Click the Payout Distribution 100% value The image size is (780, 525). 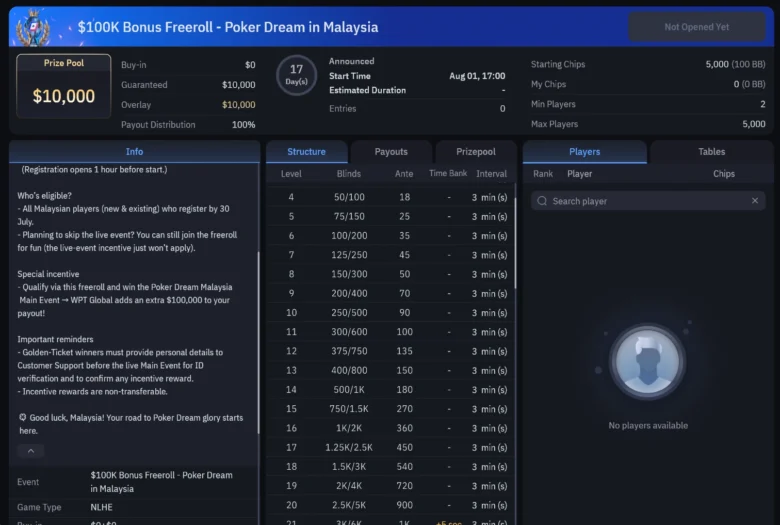tap(244, 124)
